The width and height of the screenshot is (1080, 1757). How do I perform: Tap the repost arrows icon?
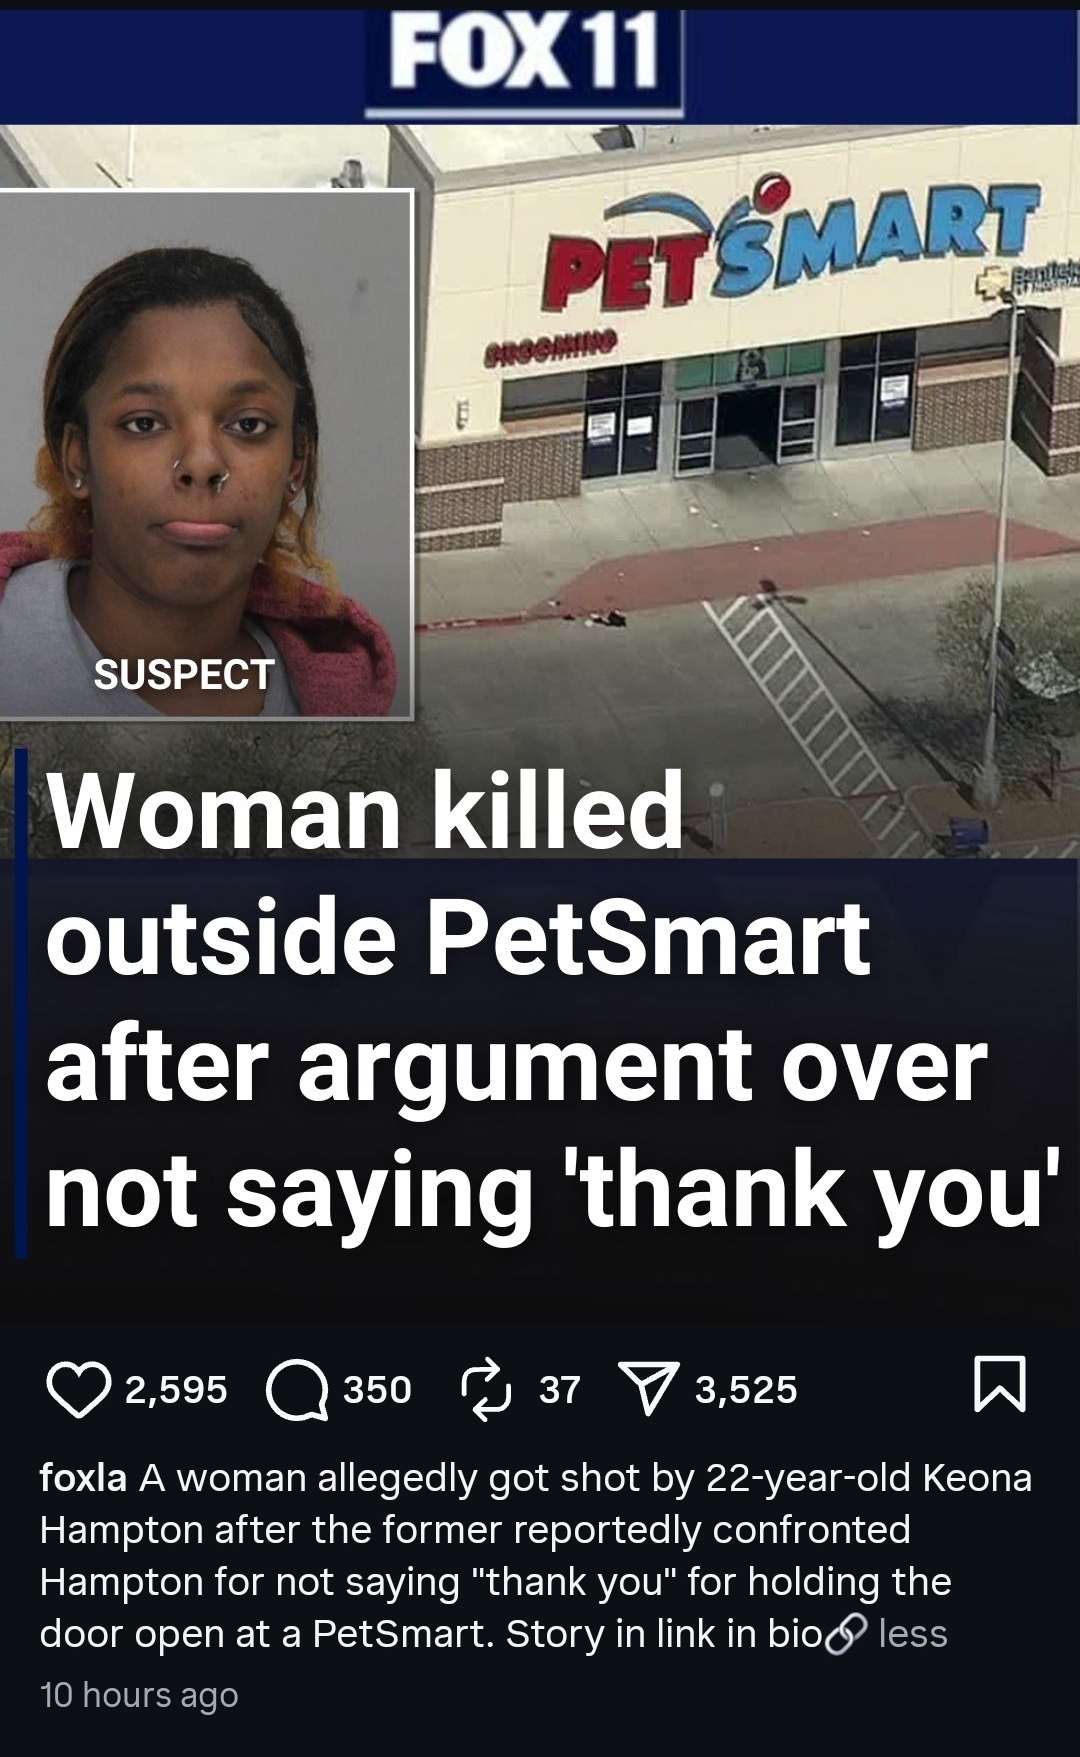click(486, 1389)
